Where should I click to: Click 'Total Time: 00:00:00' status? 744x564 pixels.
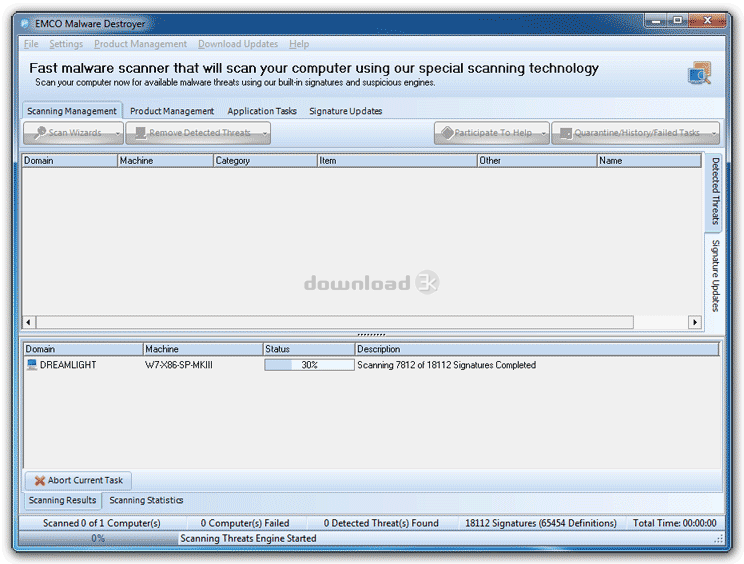[674, 523]
